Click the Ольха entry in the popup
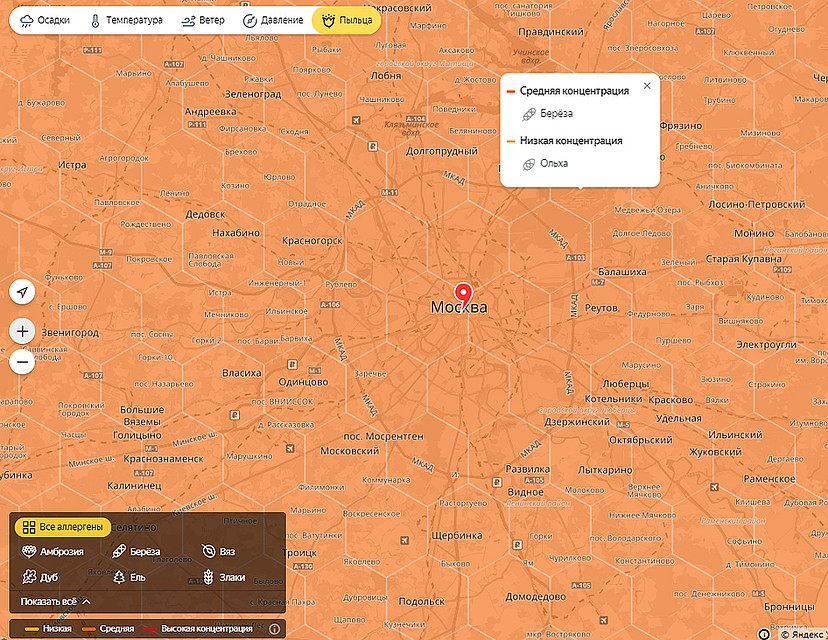 545,164
